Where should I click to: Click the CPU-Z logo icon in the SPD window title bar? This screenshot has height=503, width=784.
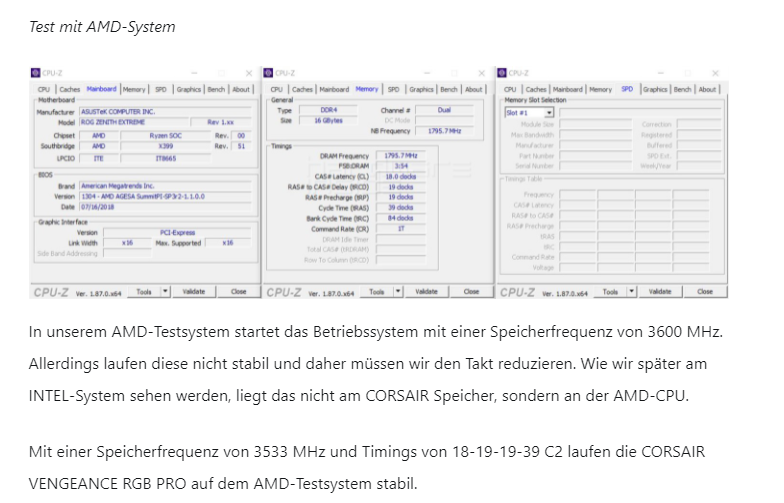(502, 73)
